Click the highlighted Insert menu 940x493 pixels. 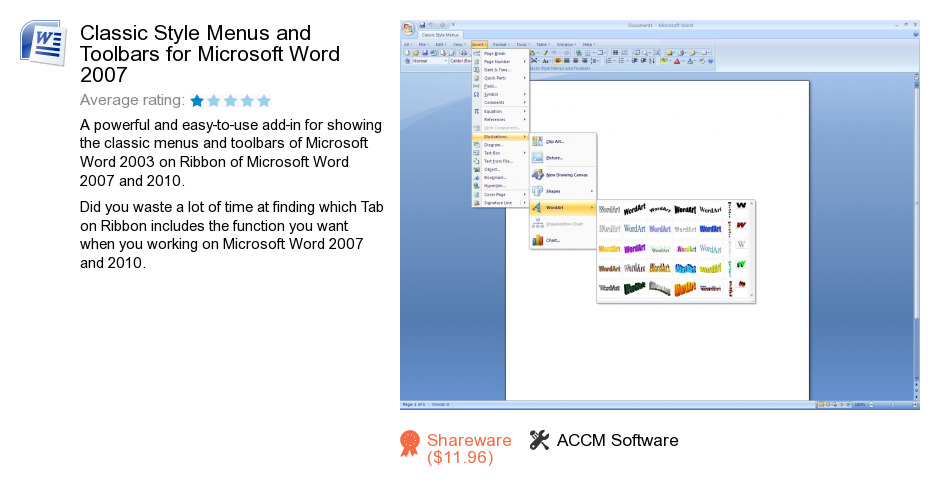pos(479,44)
